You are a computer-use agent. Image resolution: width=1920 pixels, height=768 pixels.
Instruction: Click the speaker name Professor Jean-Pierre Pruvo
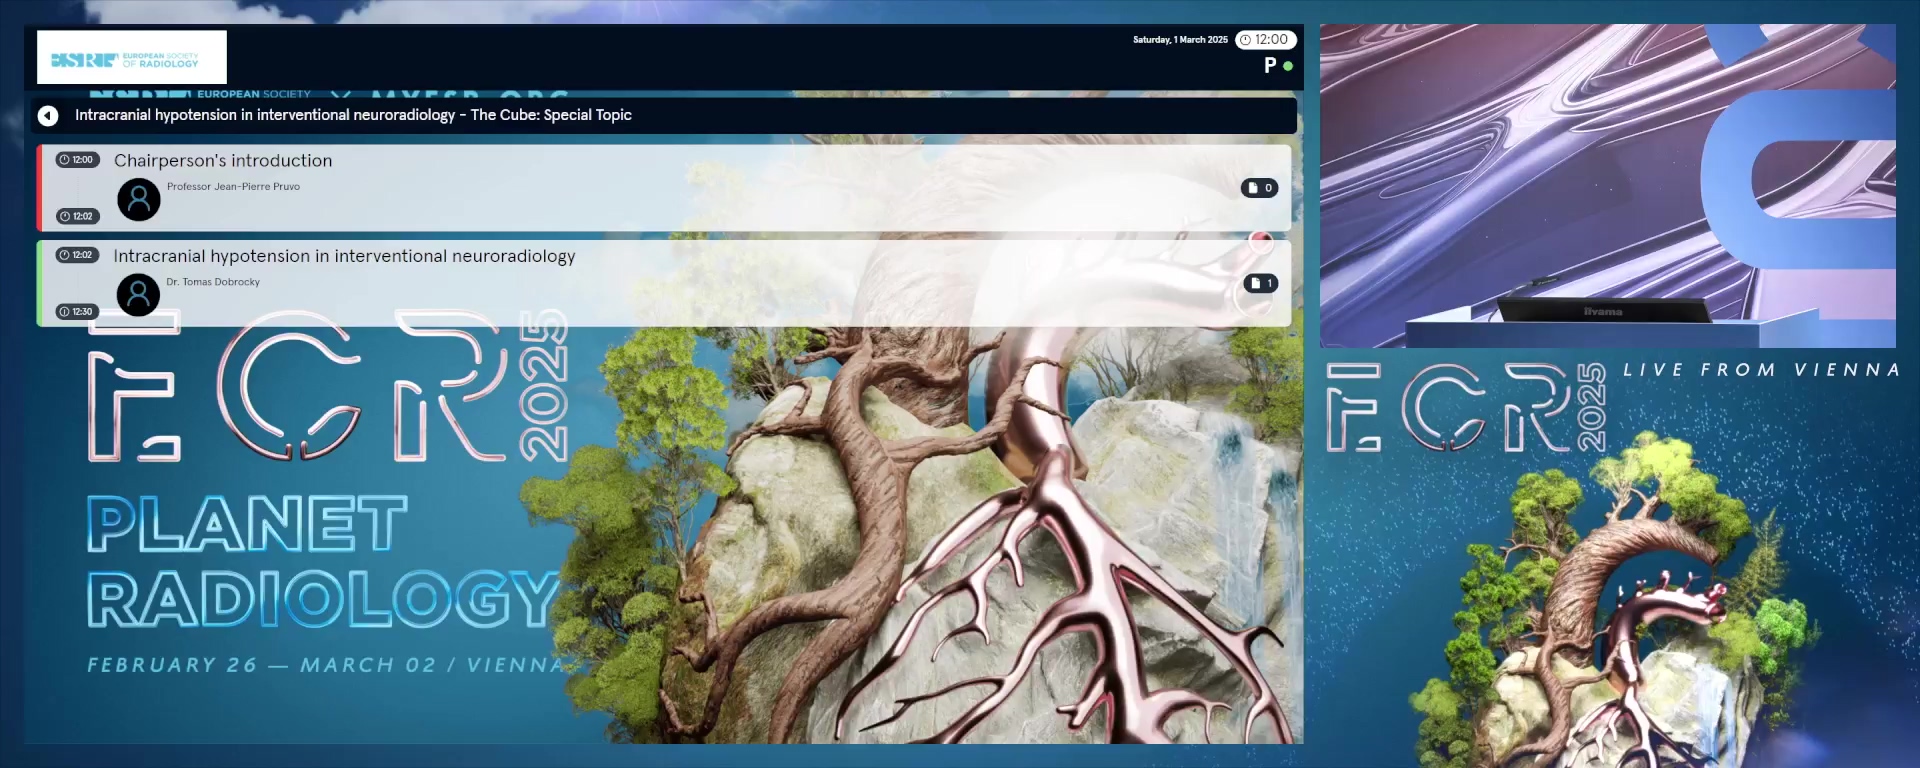pyautogui.click(x=233, y=187)
